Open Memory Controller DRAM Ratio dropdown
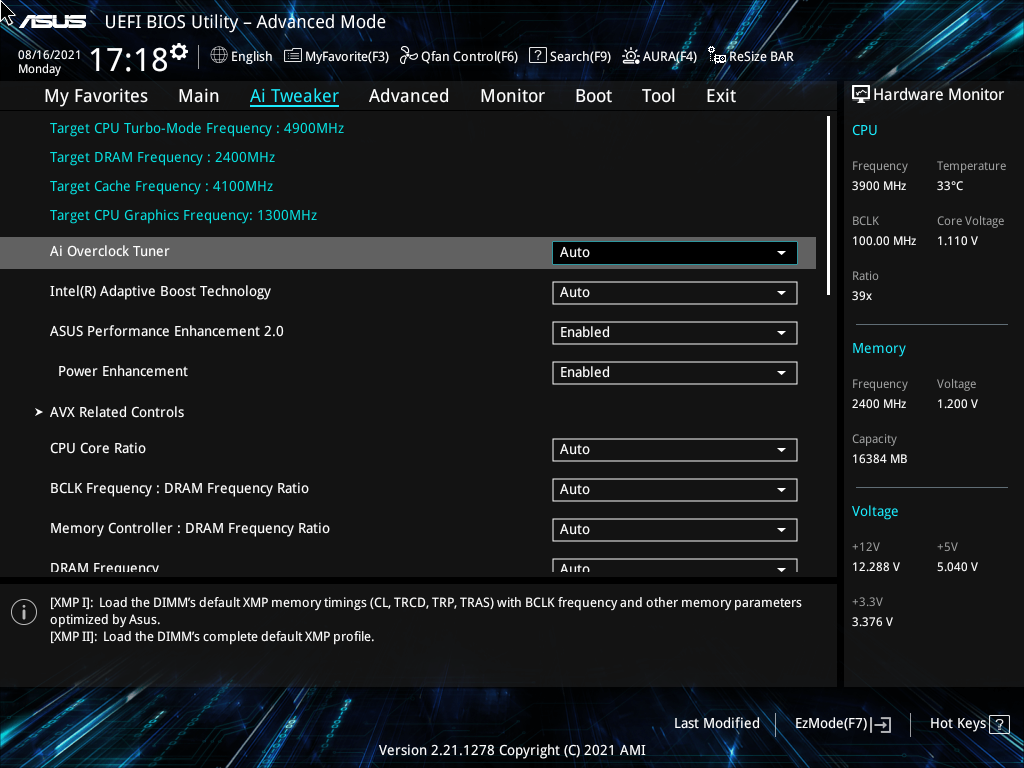The height and width of the screenshot is (768, 1024). 675,529
